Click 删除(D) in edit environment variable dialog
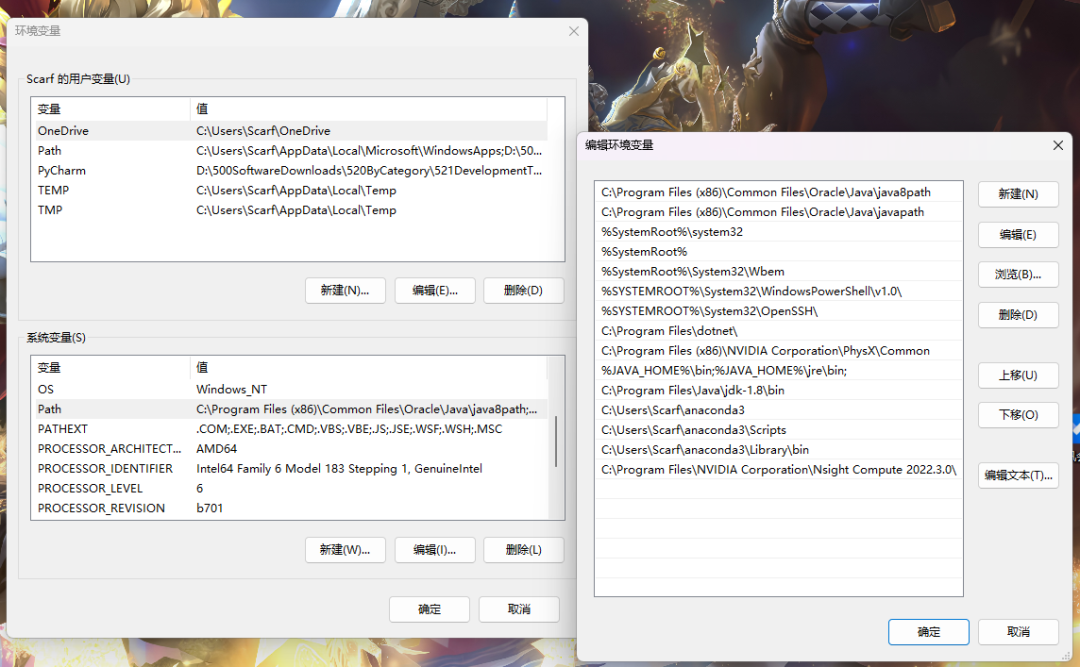Image resolution: width=1080 pixels, height=667 pixels. click(x=1017, y=315)
